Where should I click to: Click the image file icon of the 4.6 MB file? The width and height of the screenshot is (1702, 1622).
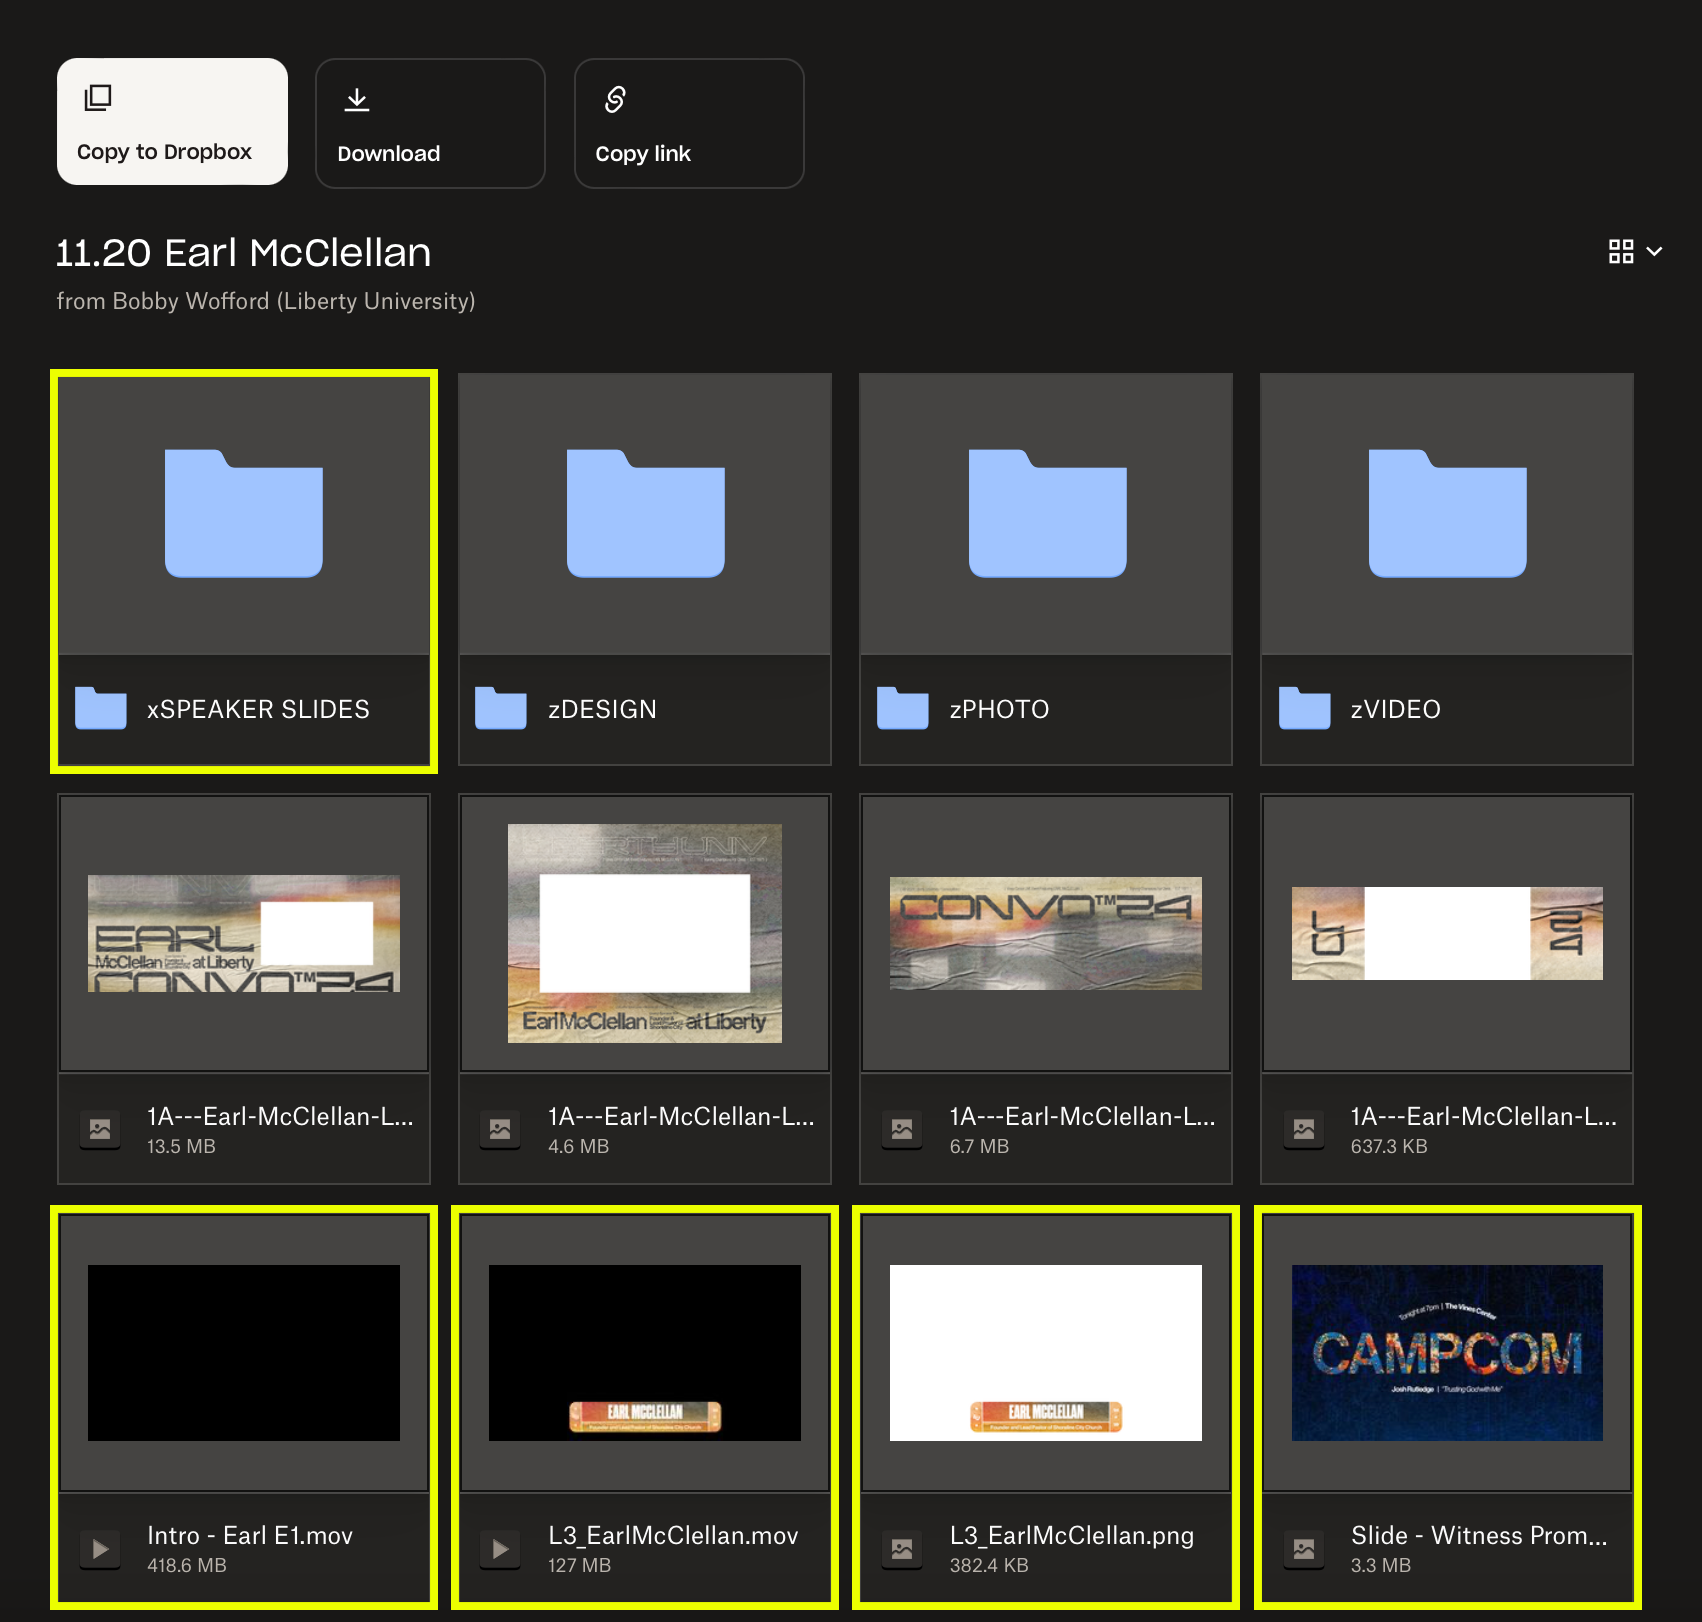(500, 1130)
